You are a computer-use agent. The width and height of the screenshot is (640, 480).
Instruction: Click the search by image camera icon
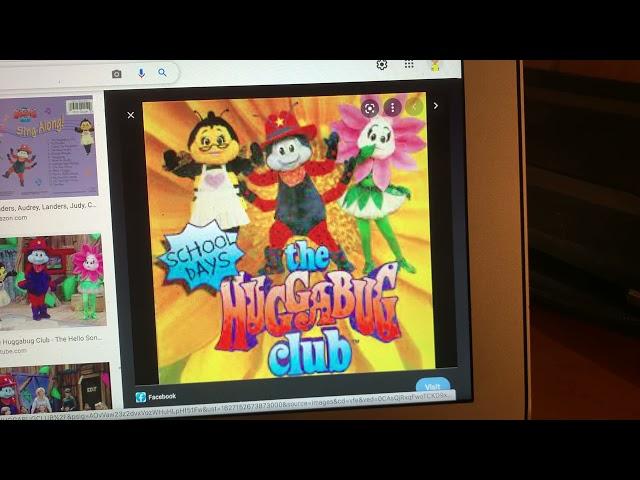pos(117,74)
